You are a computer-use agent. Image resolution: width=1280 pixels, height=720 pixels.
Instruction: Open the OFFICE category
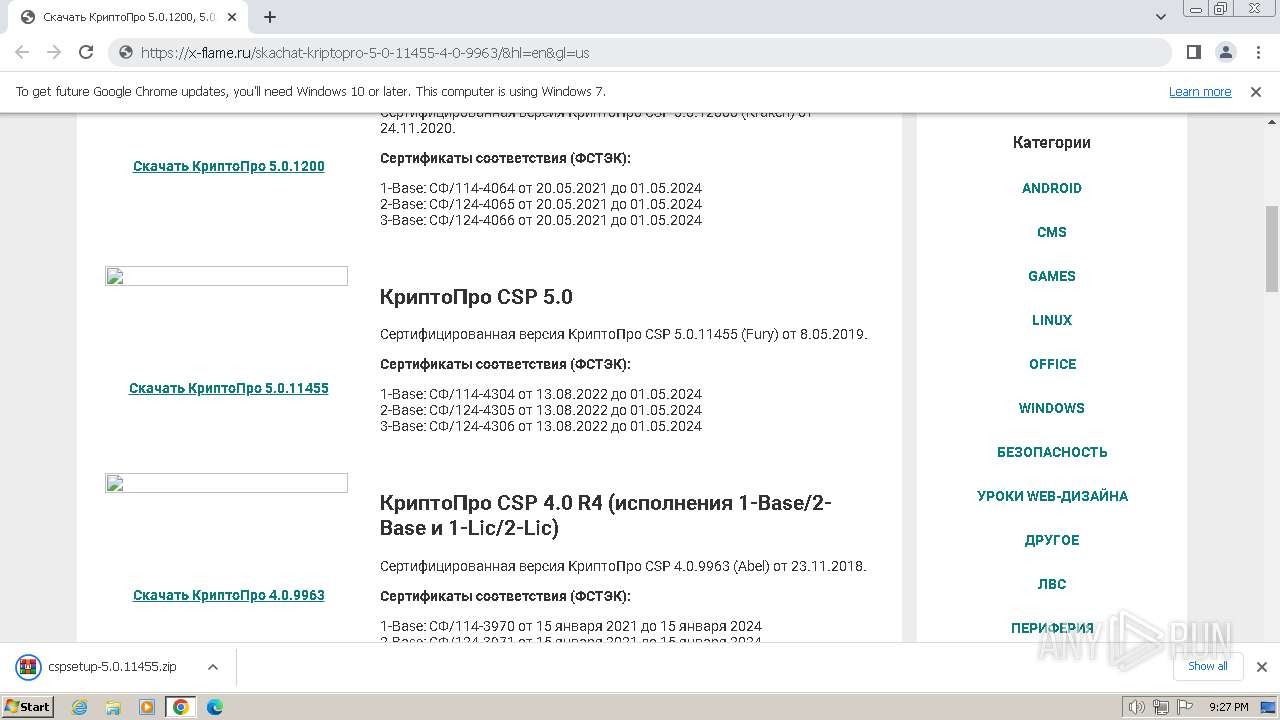[1052, 364]
